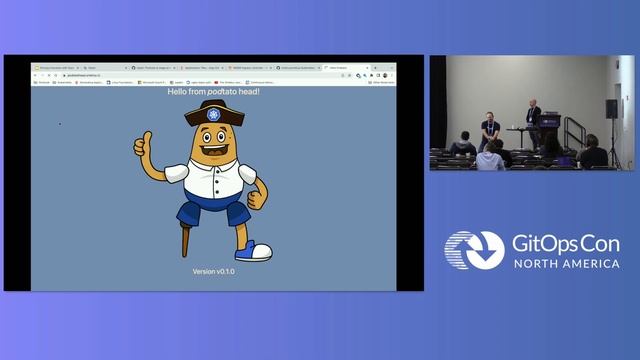The image size is (640, 360).
Task: Click the speaker camera video thumbnail
Action: [x=532, y=113]
